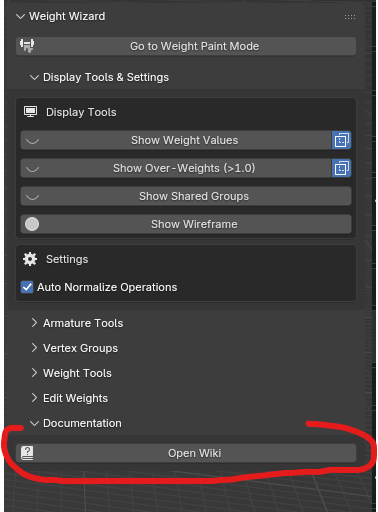Click the Display Tools monitor icon
The width and height of the screenshot is (378, 512).
click(x=30, y=112)
